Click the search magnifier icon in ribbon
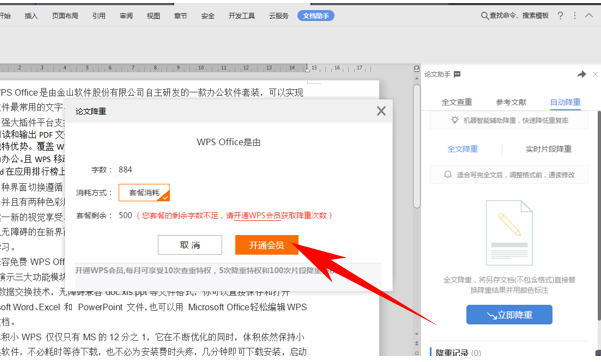The width and height of the screenshot is (601, 362). pos(484,16)
